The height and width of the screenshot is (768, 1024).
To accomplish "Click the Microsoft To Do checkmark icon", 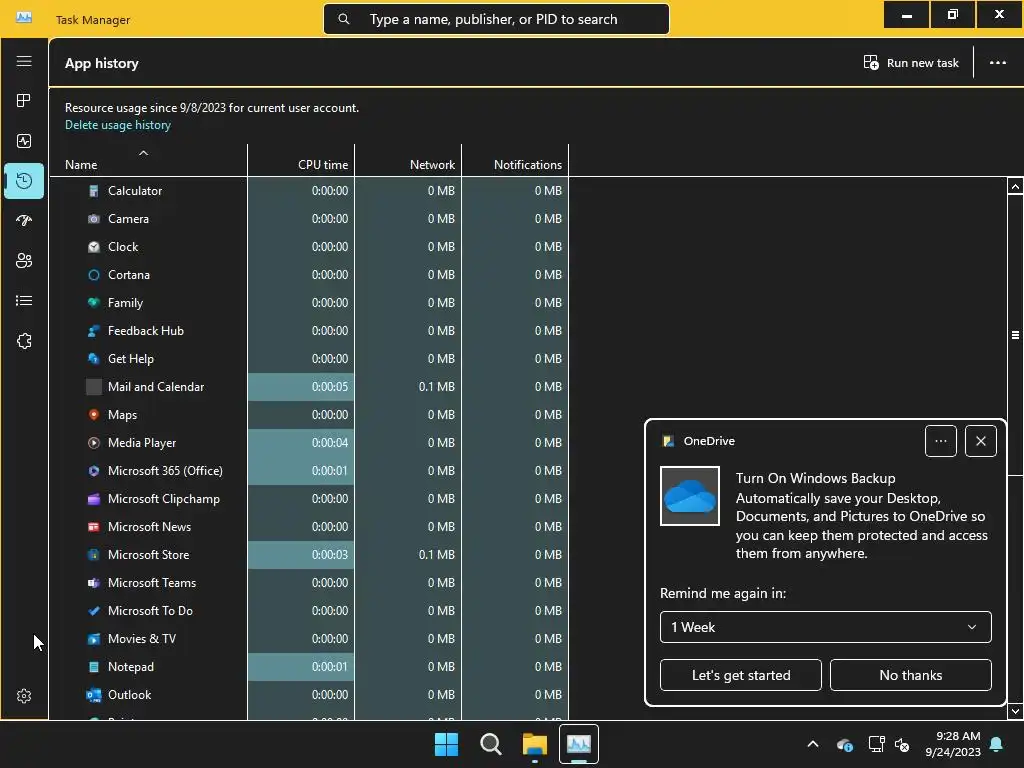I will tap(94, 611).
